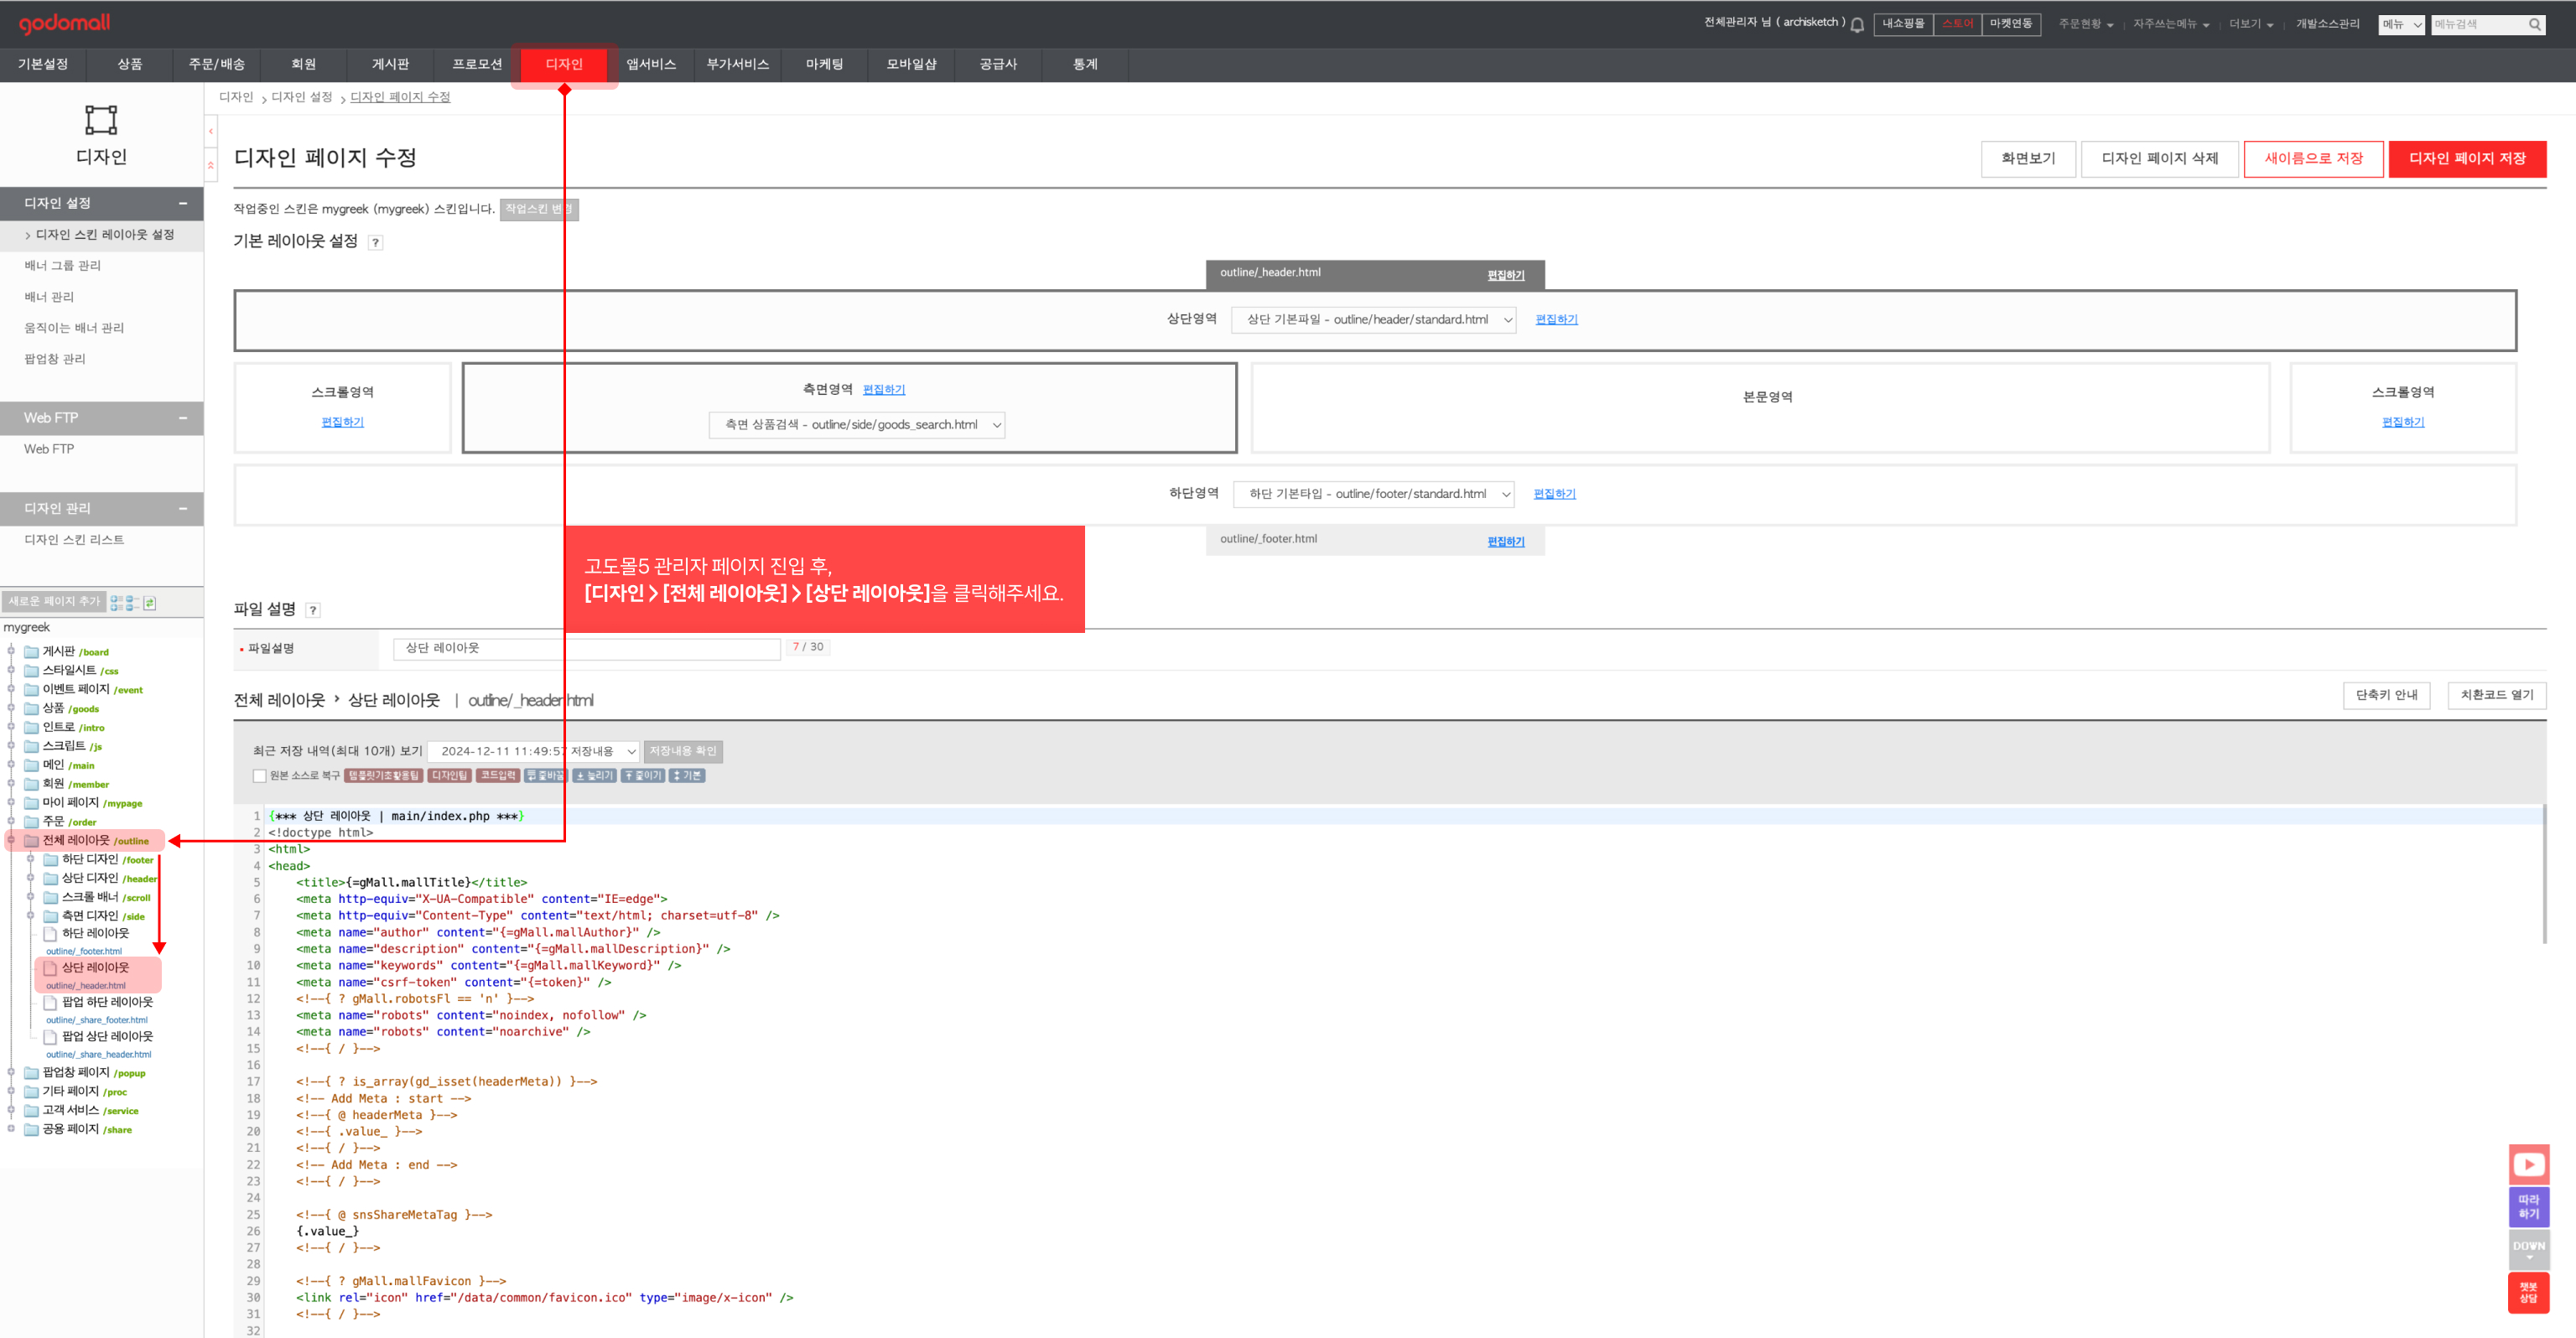The image size is (2576, 1338).
Task: Open the 기본설정 main menu
Action: 43,65
